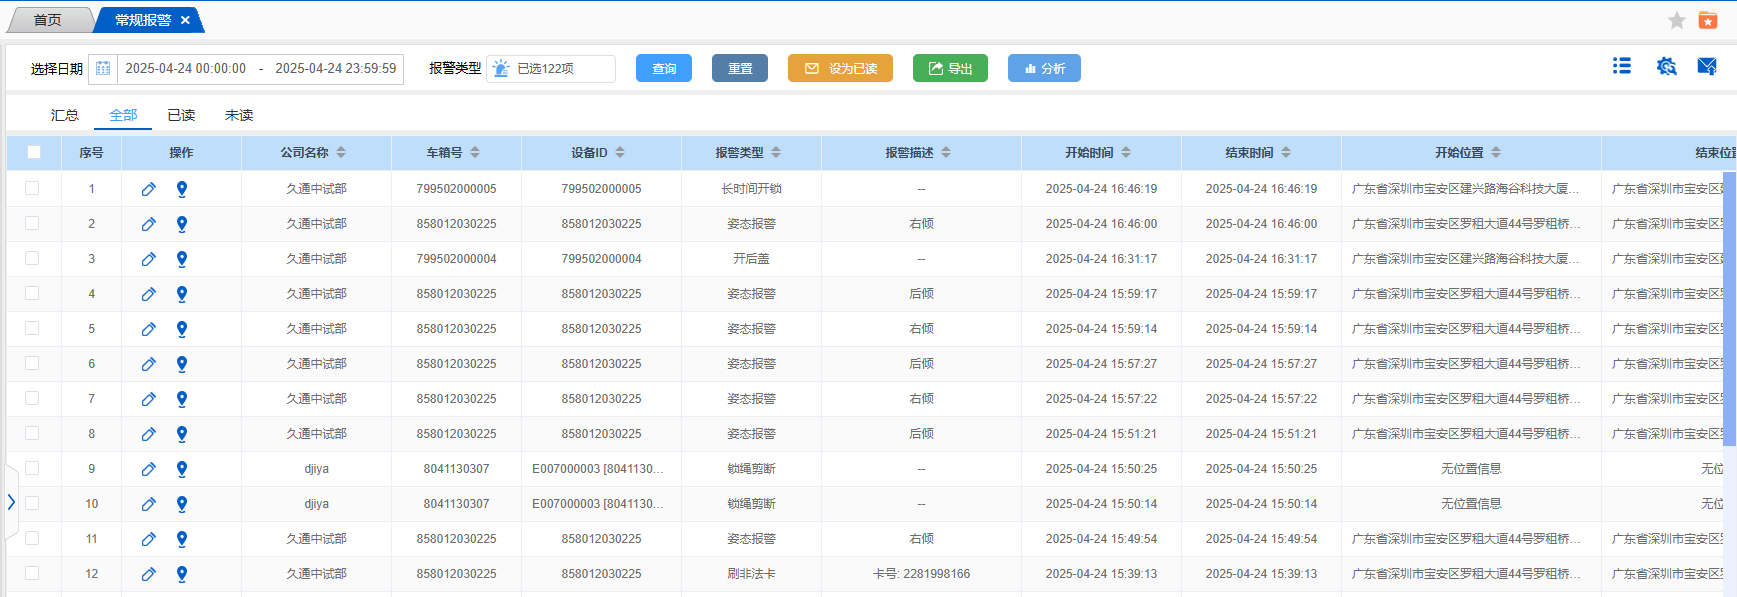Open the 报警类型 dropdown showing 已选122项
This screenshot has width=1737, height=597.
[551, 69]
